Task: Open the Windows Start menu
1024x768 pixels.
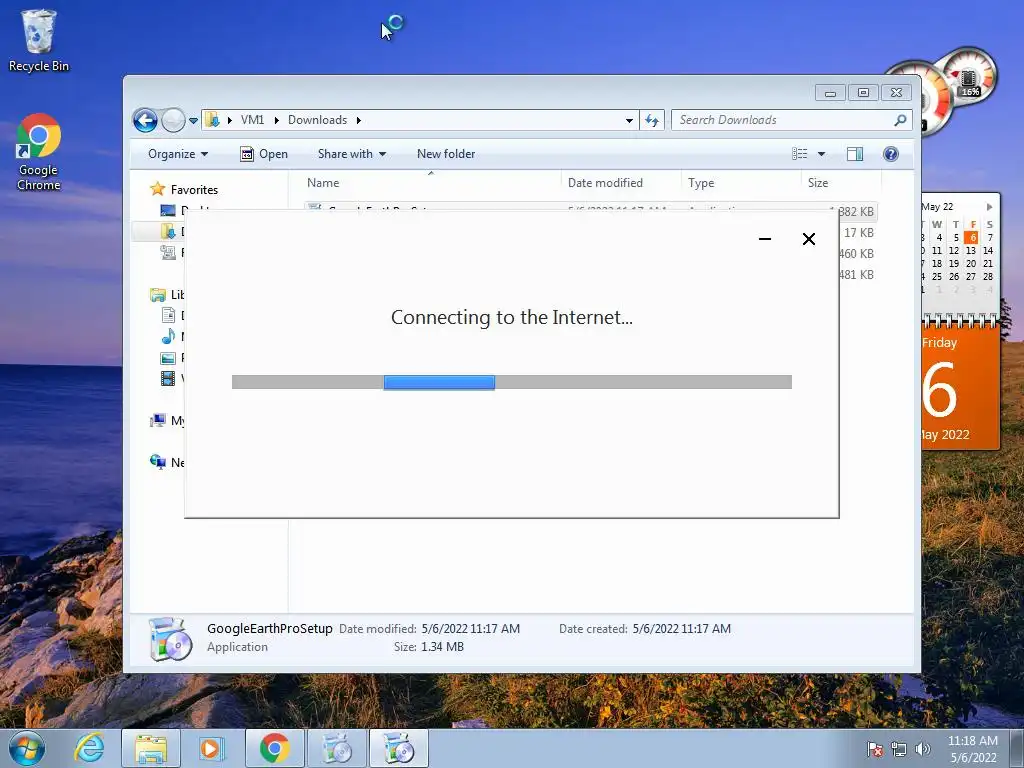Action: coord(27,748)
